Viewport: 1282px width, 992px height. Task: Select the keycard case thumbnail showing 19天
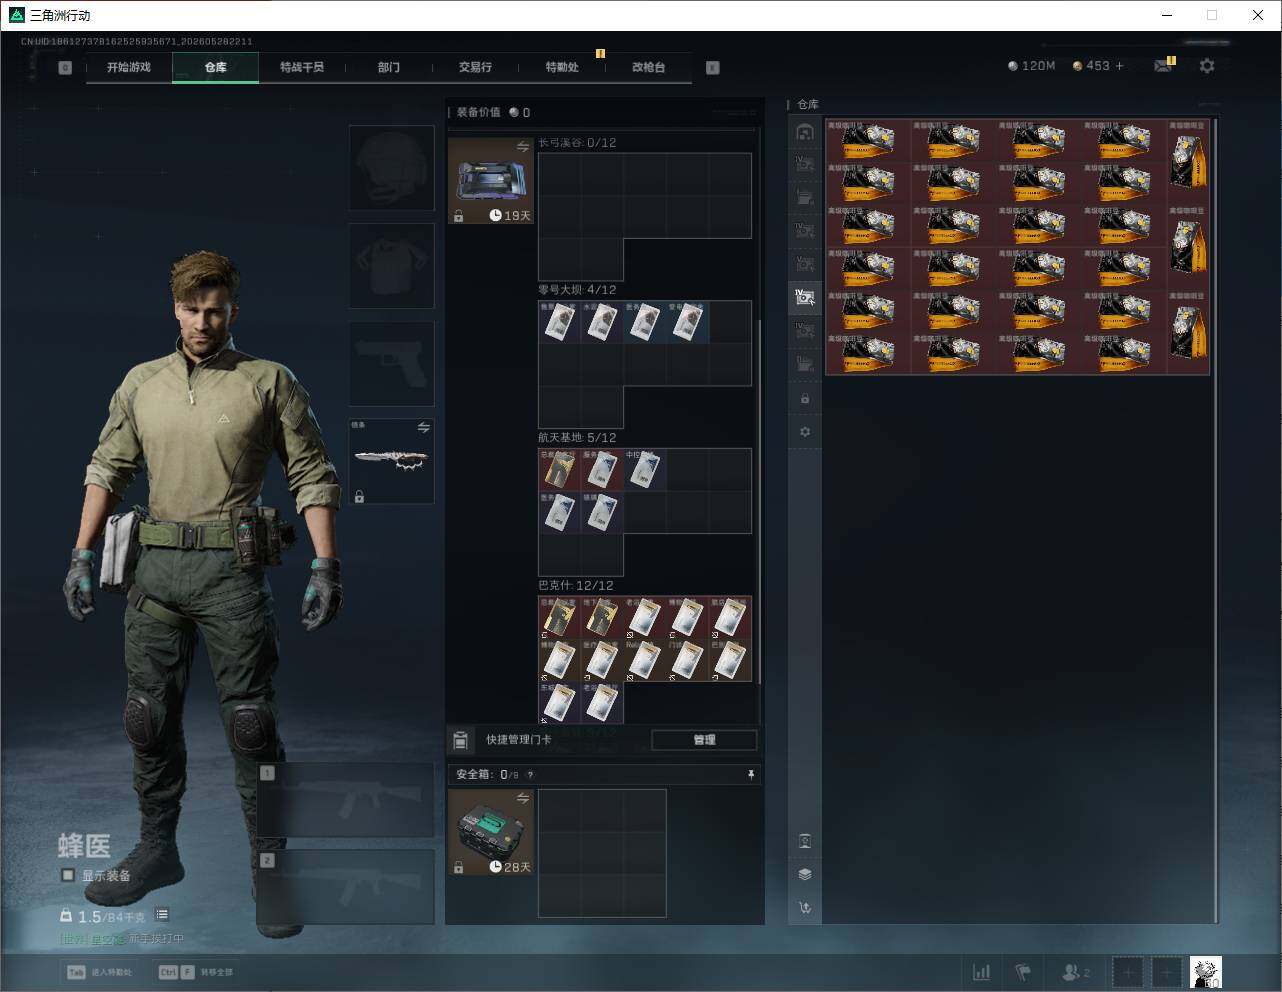click(x=491, y=181)
